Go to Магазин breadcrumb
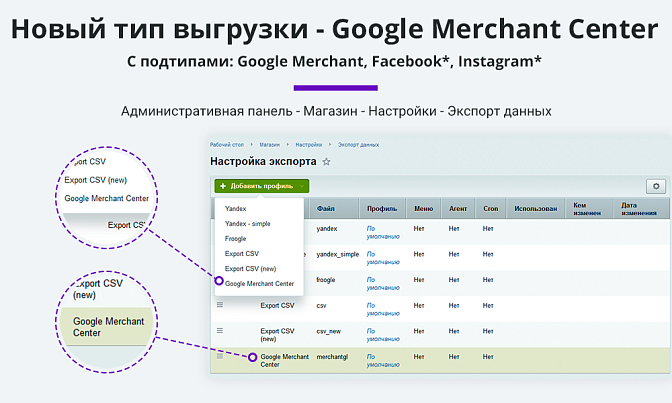This screenshot has width=672, height=403. (269, 145)
